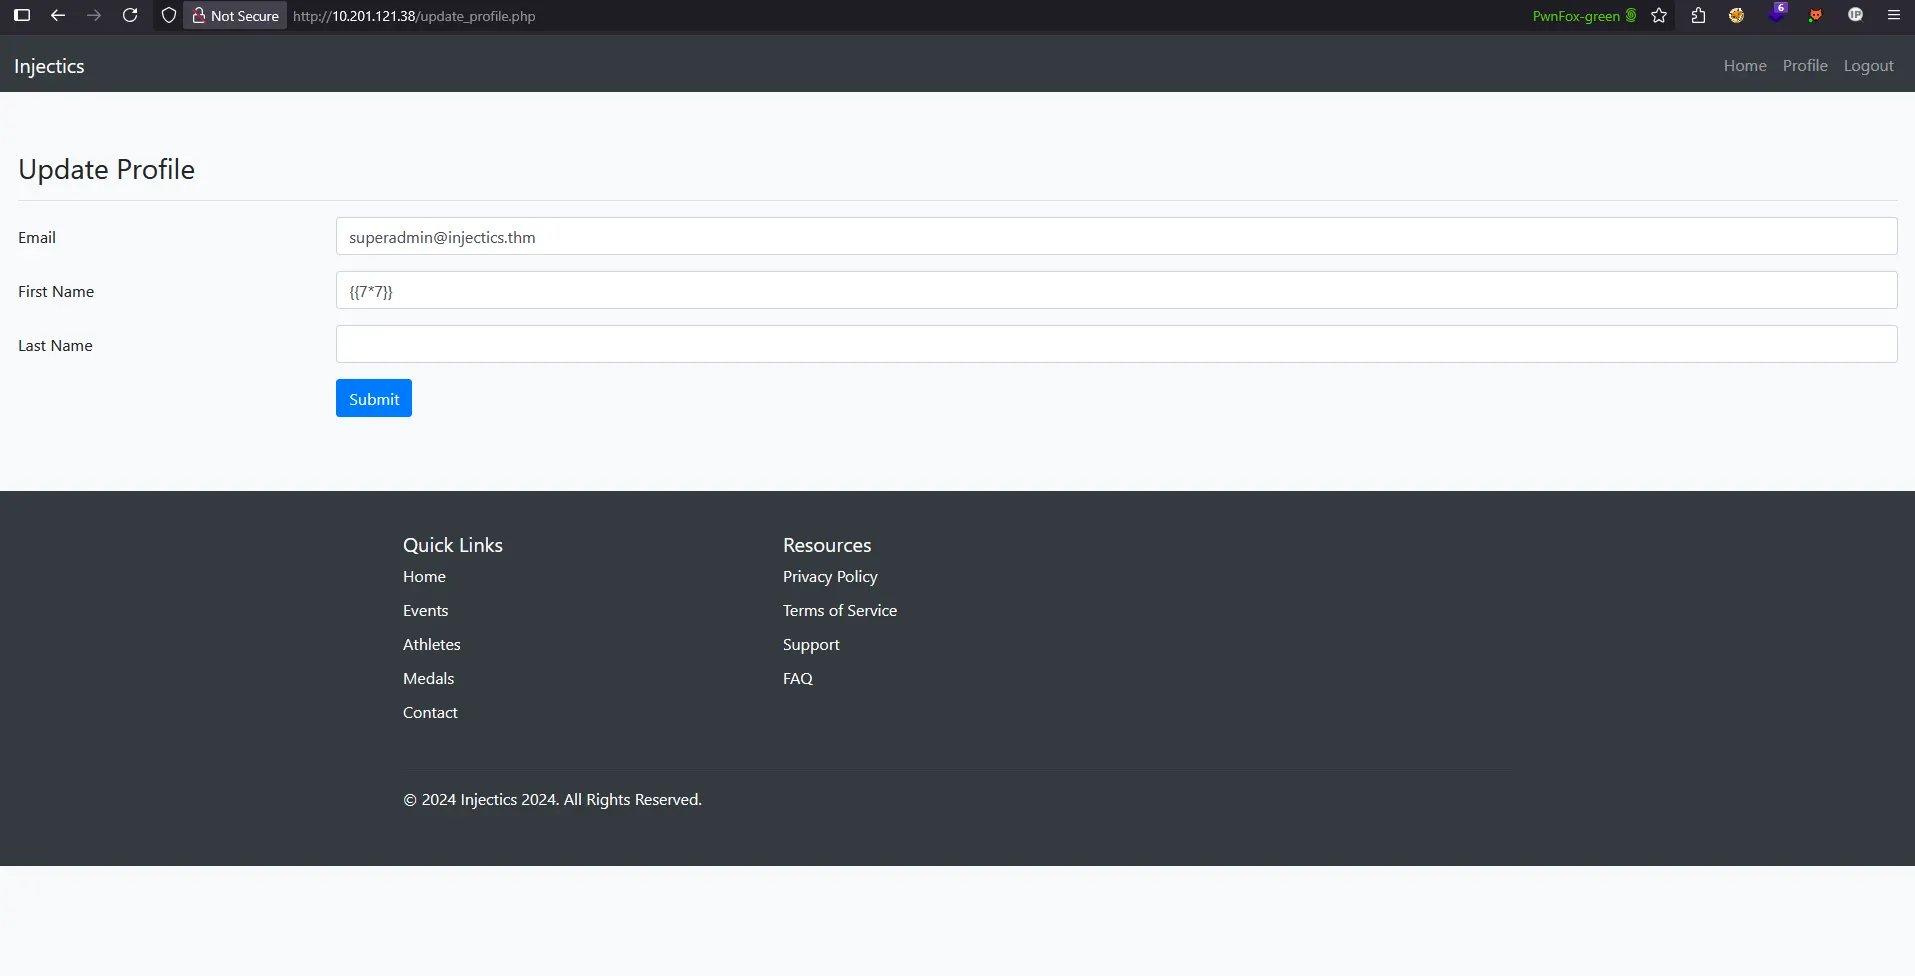Open the IP address extension icon

1855,15
